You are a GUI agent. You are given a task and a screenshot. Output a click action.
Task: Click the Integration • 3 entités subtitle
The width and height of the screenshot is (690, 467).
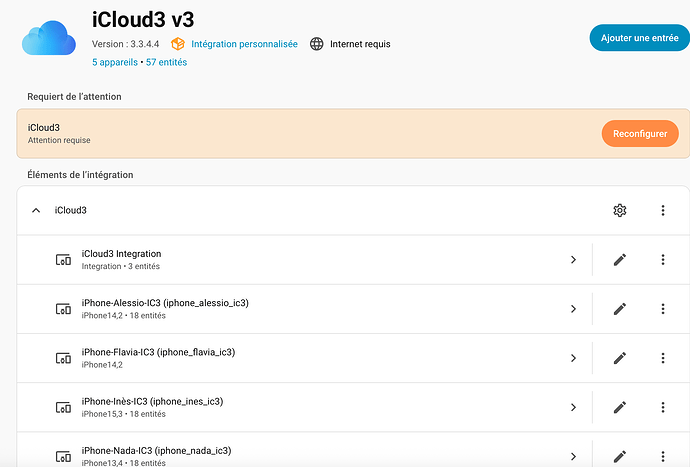121,266
